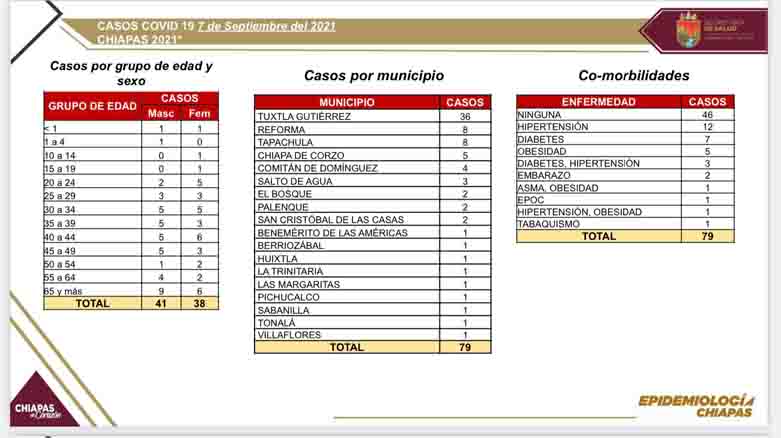
Task: Select the 'TABAQUISMO' disease row
Action: click(x=625, y=224)
